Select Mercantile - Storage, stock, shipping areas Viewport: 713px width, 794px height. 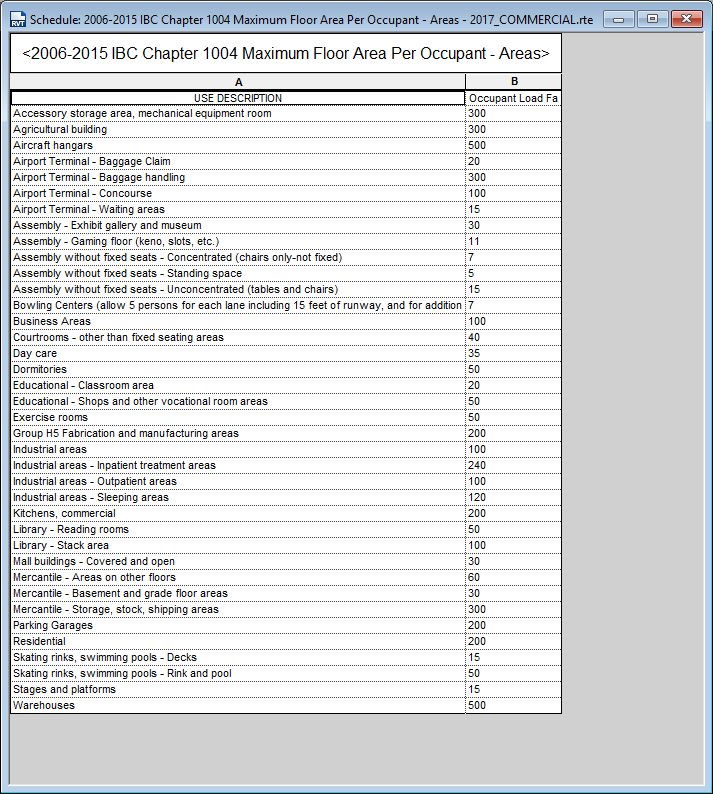[238, 609]
